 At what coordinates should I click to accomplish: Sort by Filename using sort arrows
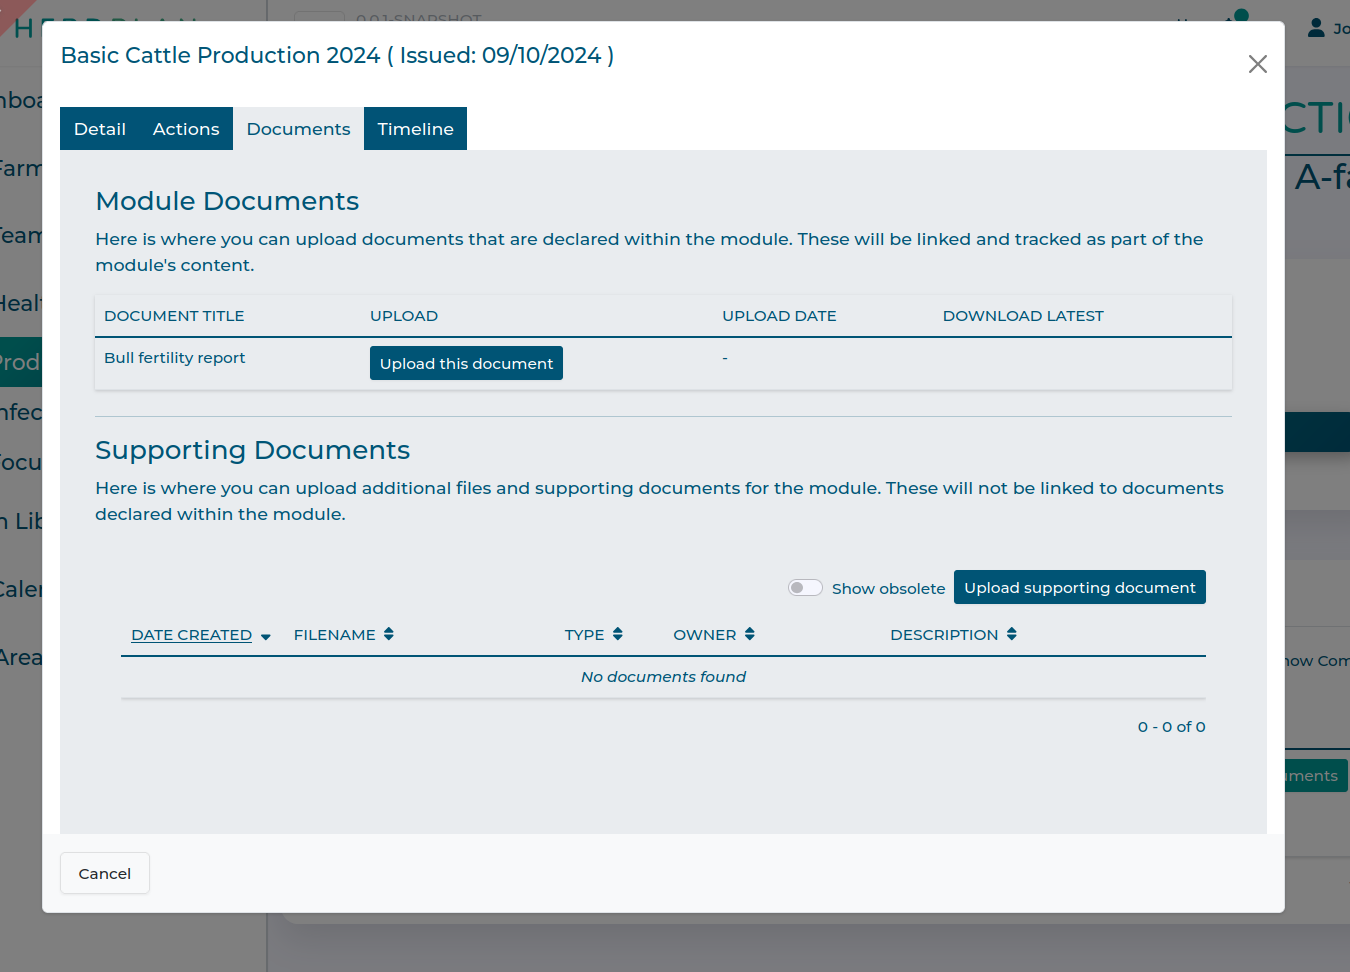click(388, 634)
